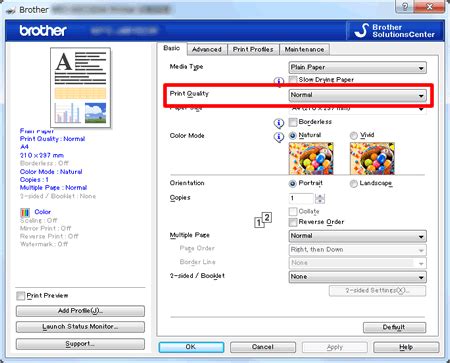Close the printer dialog window
The image size is (450, 363).
pyautogui.click(x=429, y=7)
